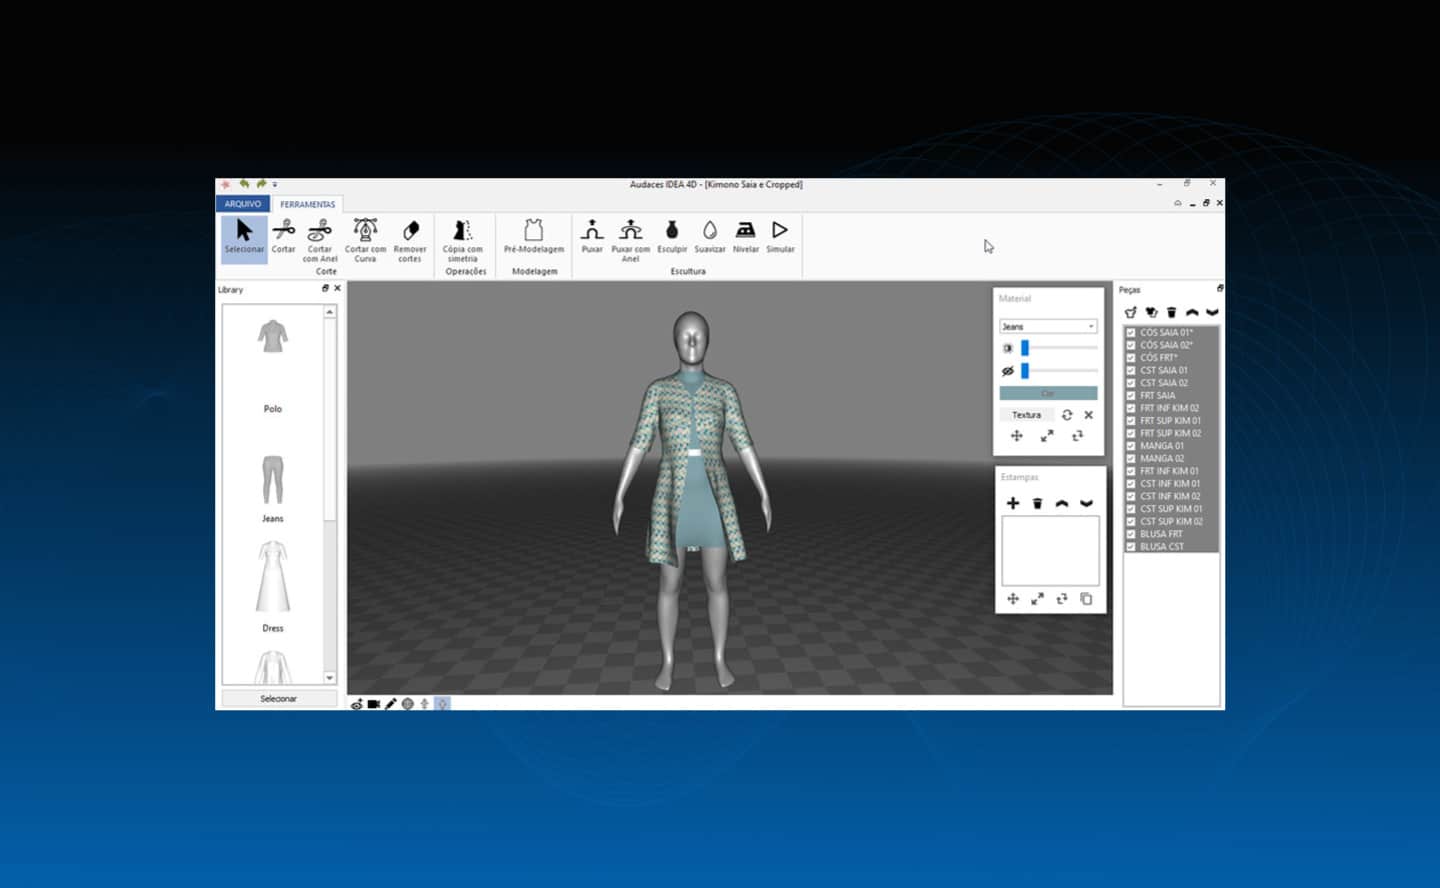The height and width of the screenshot is (888, 1440).
Task: Click the rotate print icon in Estampas
Action: pos(1062,599)
